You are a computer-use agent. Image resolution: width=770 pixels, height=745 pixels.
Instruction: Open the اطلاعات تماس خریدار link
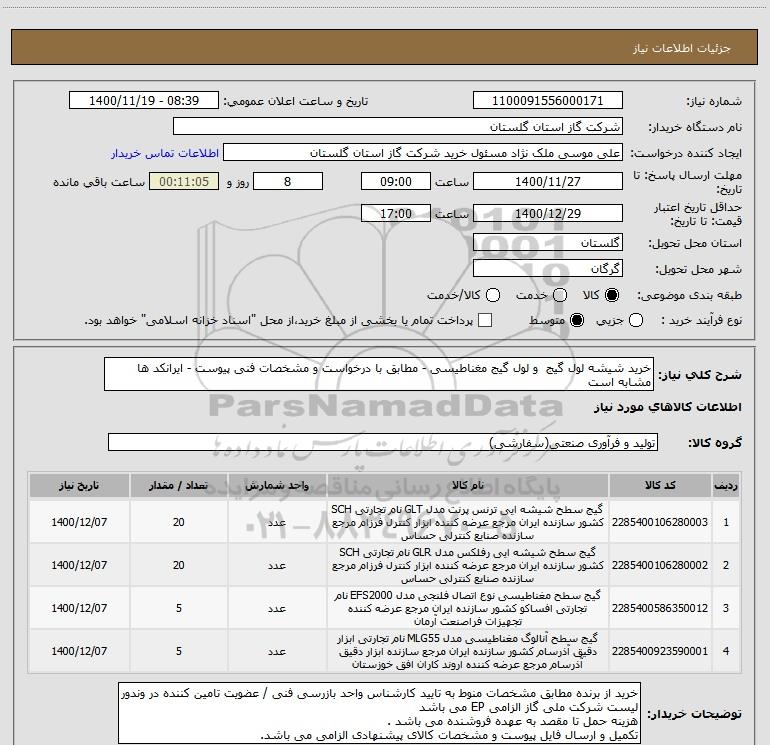(x=165, y=153)
